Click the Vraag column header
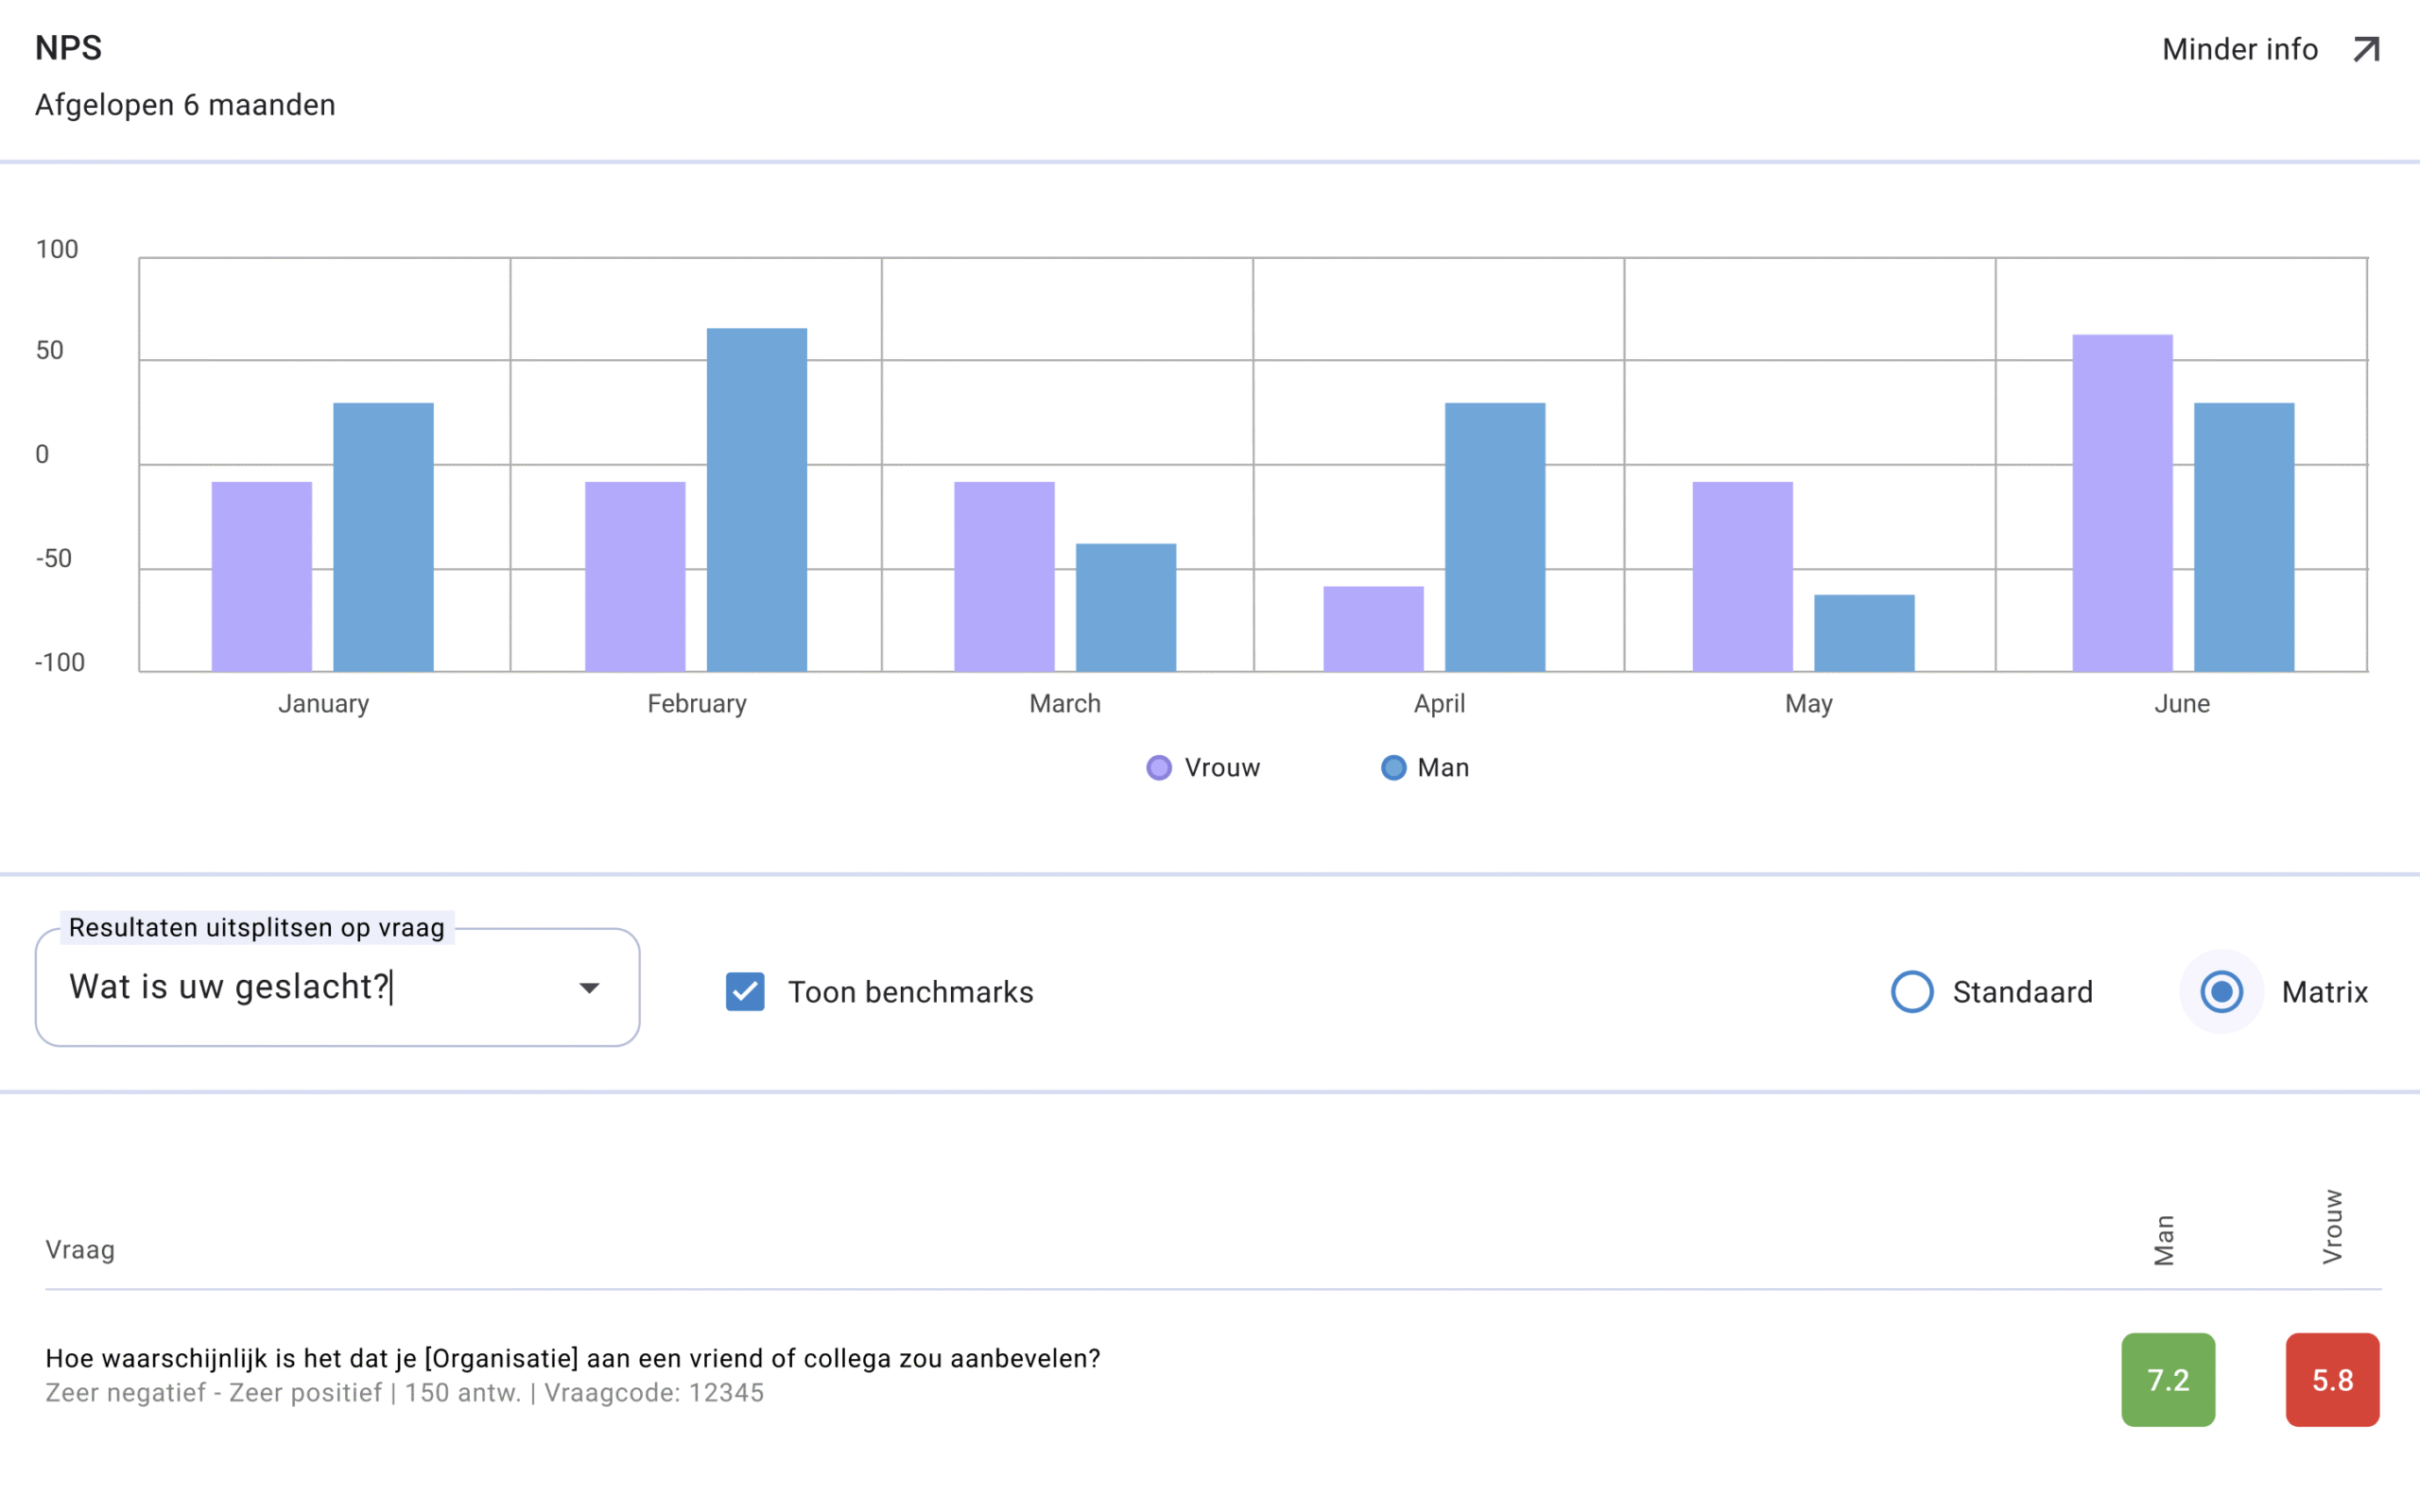The height and width of the screenshot is (1512, 2420). click(x=80, y=1250)
